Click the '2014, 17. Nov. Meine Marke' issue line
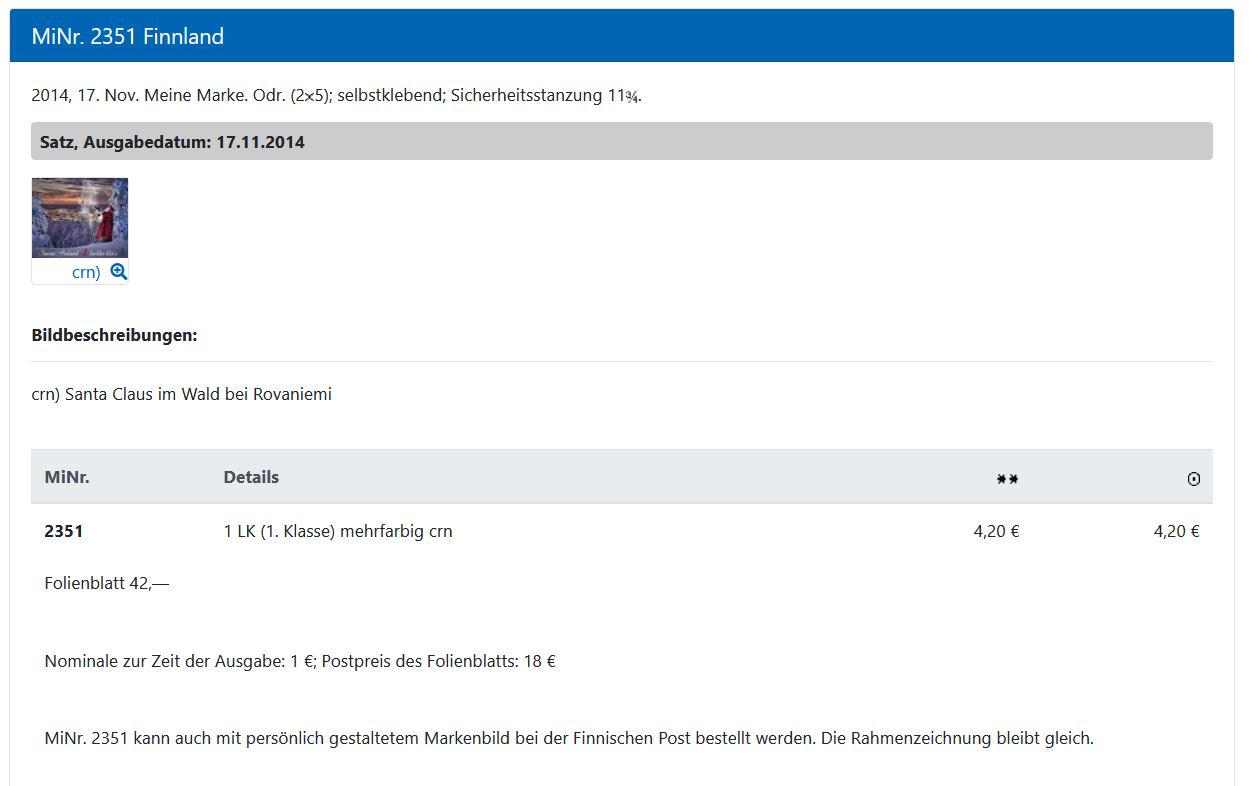Image resolution: width=1258 pixels, height=786 pixels. coord(336,96)
